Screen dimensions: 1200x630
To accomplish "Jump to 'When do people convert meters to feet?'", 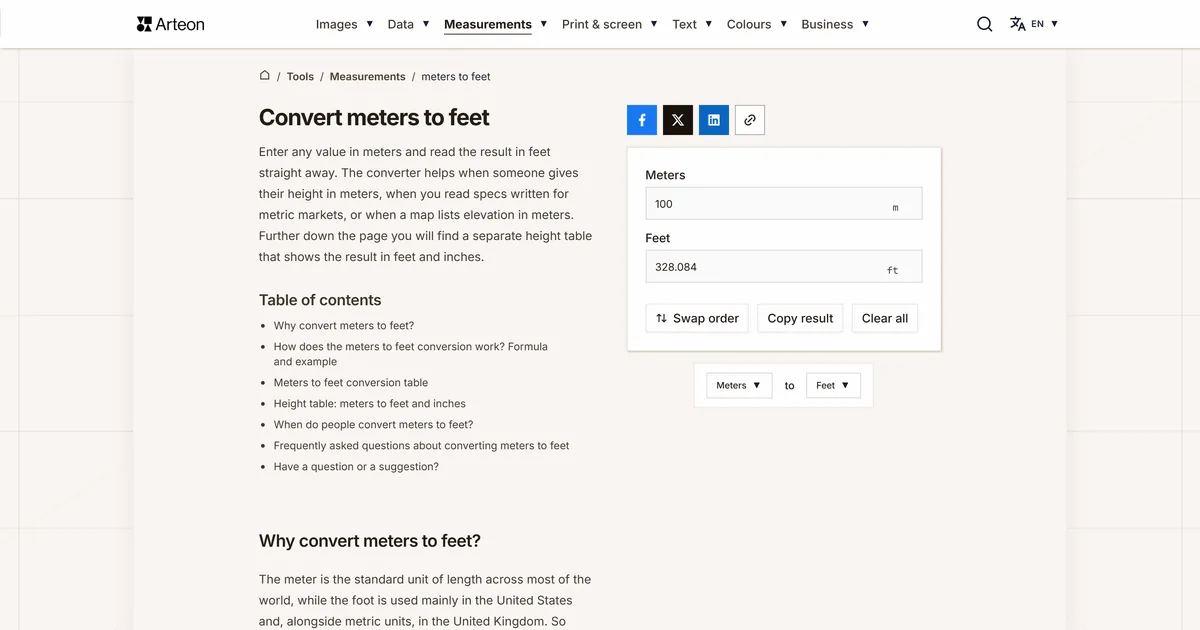I will click(374, 424).
